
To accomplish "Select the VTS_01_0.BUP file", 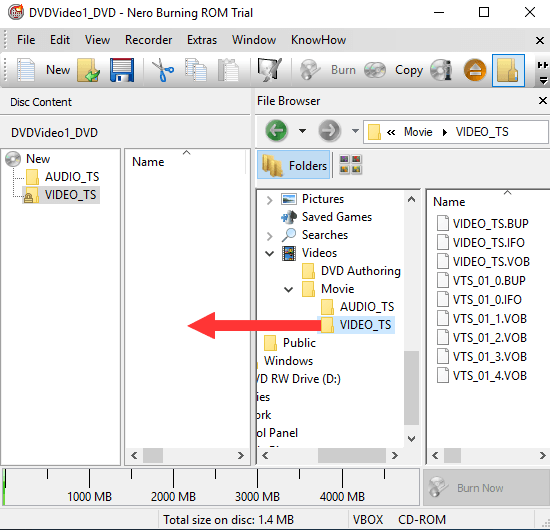I will coord(489,281).
